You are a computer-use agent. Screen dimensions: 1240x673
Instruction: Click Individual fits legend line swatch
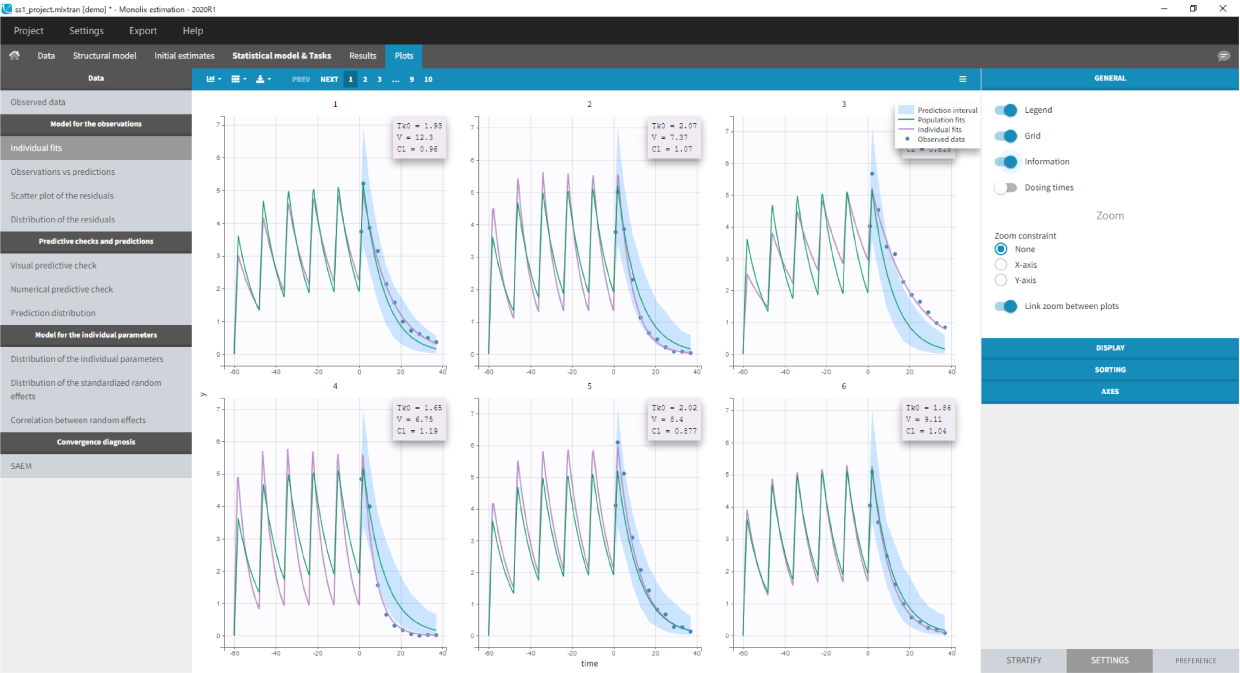click(x=906, y=129)
